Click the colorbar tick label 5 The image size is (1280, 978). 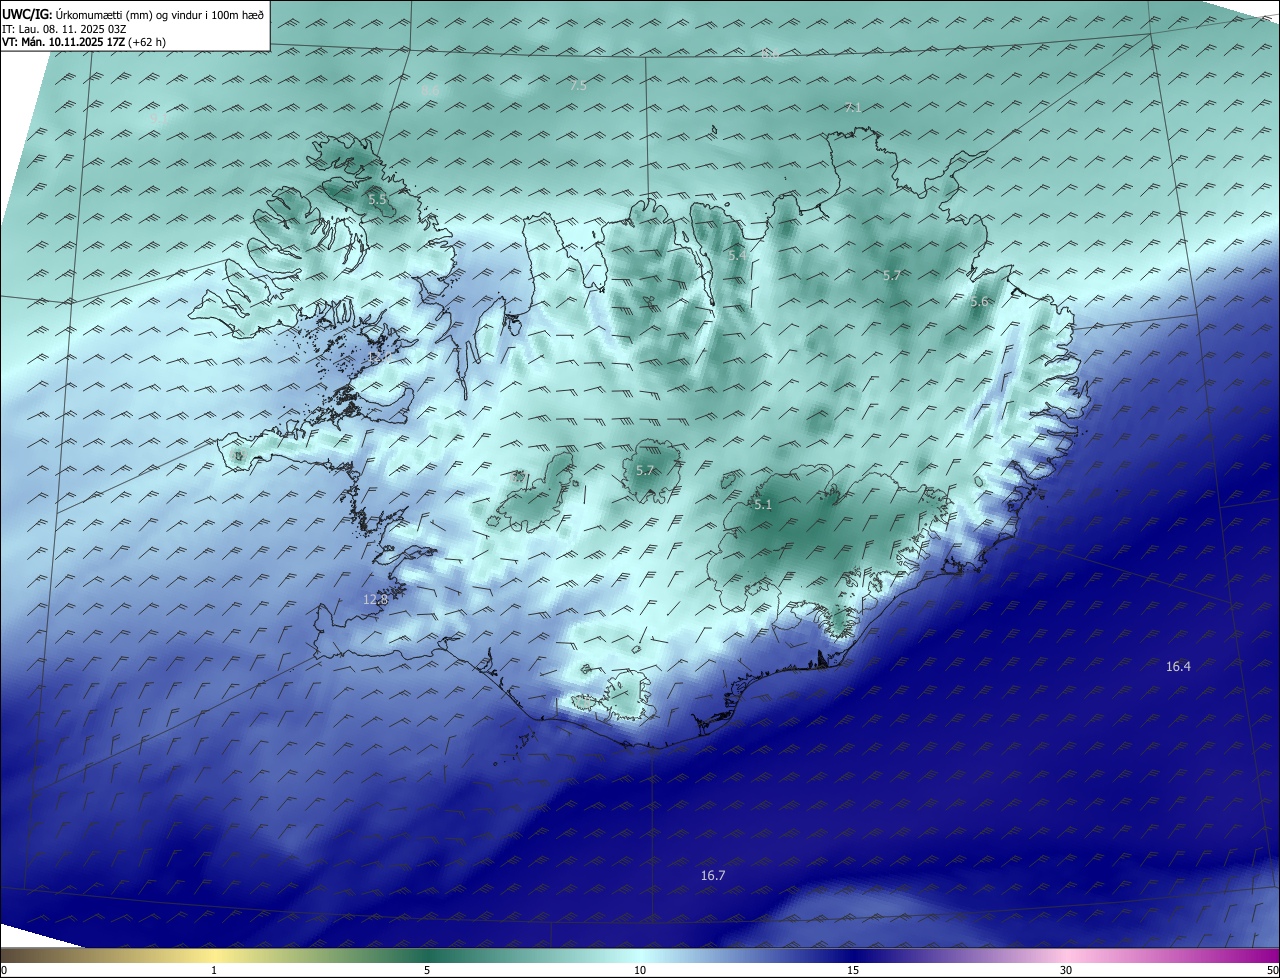click(x=427, y=970)
